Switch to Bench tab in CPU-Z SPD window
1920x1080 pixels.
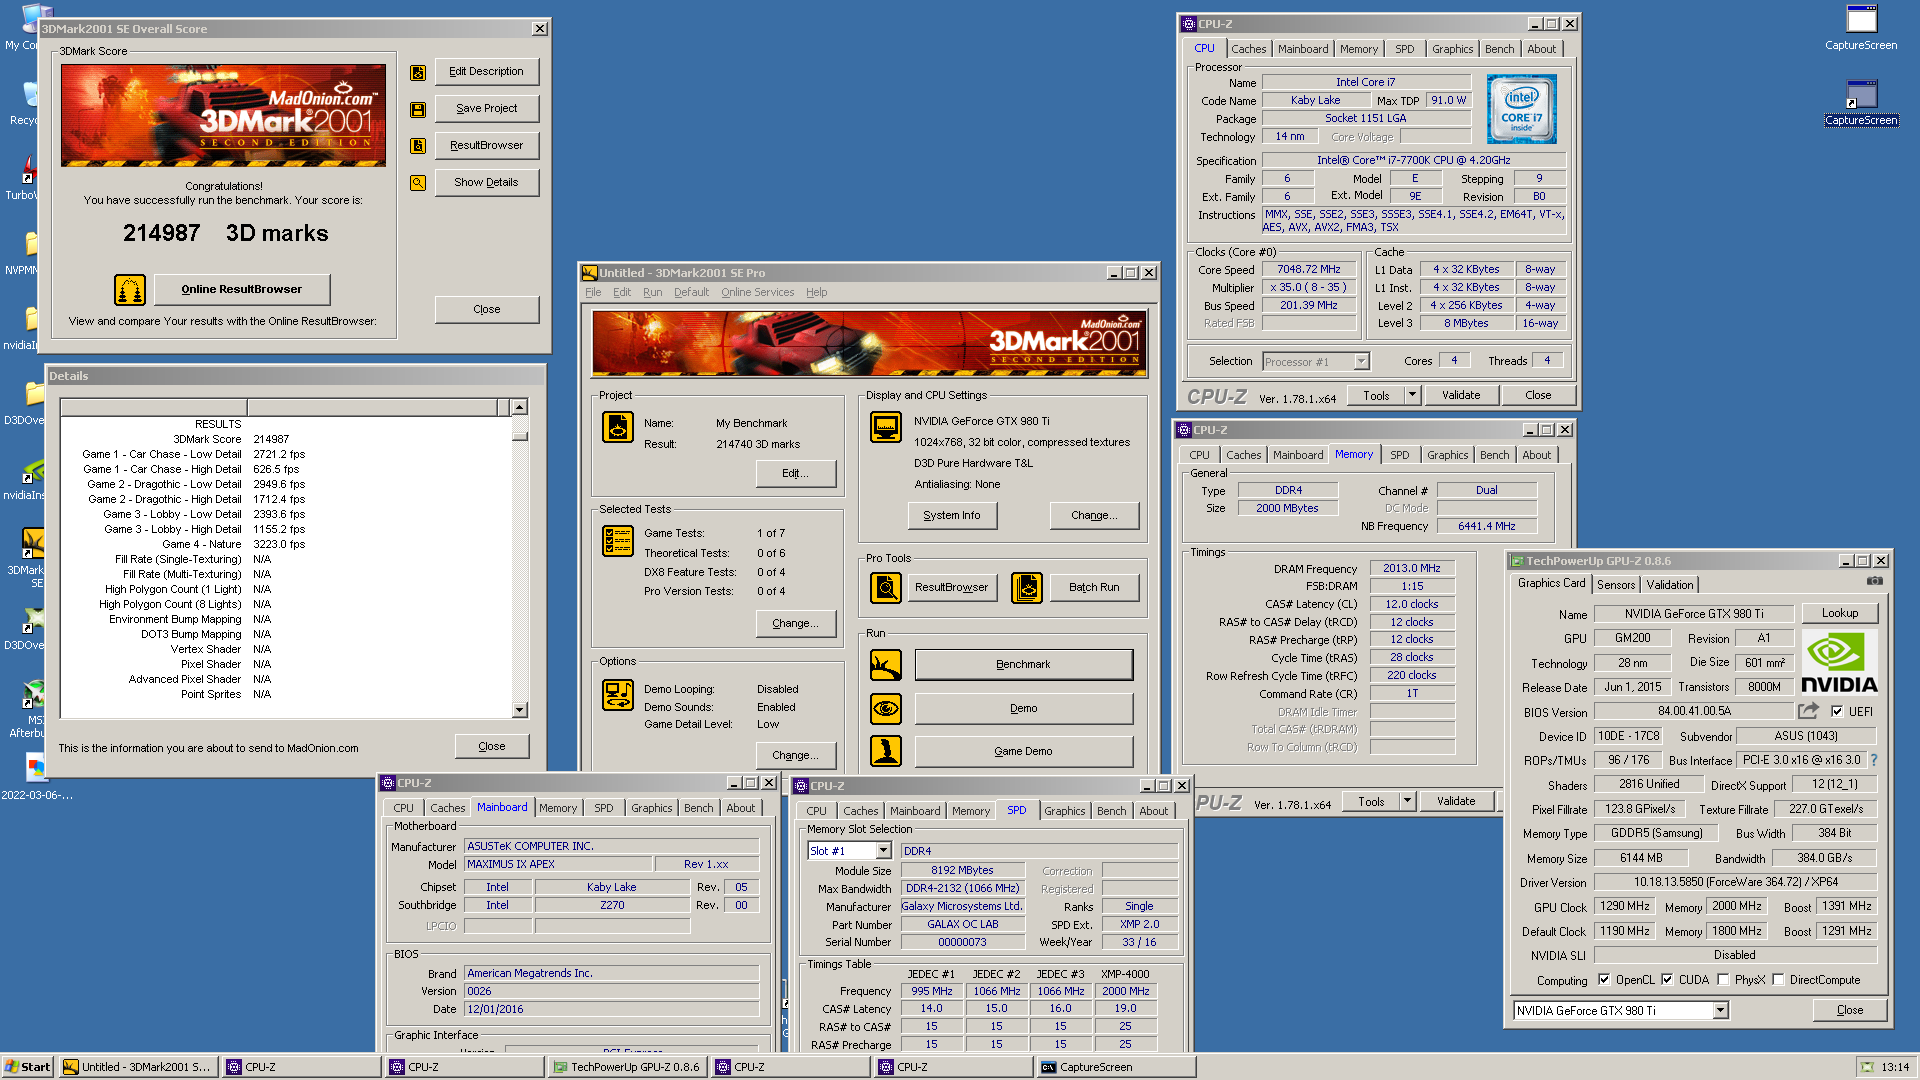tap(1111, 811)
